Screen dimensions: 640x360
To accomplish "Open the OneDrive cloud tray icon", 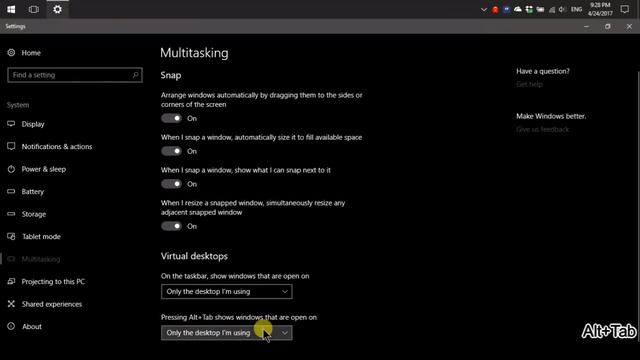I will click(518, 9).
